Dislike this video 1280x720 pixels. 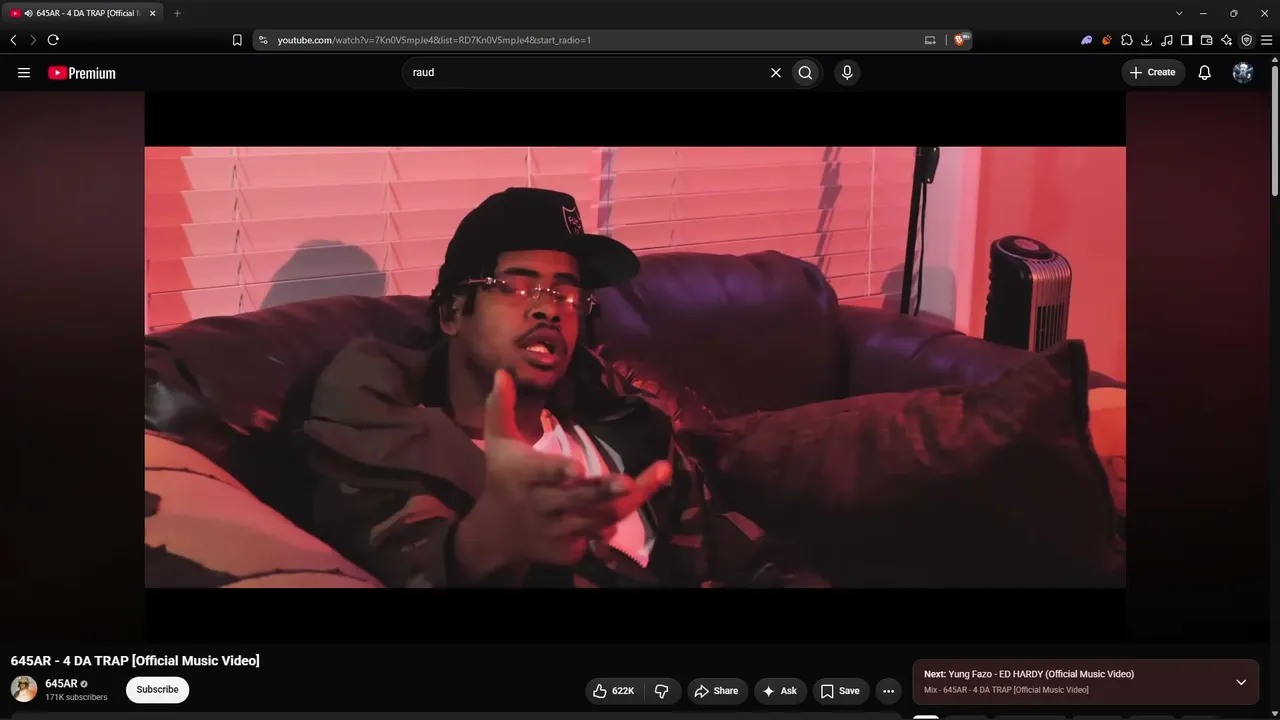pos(662,691)
